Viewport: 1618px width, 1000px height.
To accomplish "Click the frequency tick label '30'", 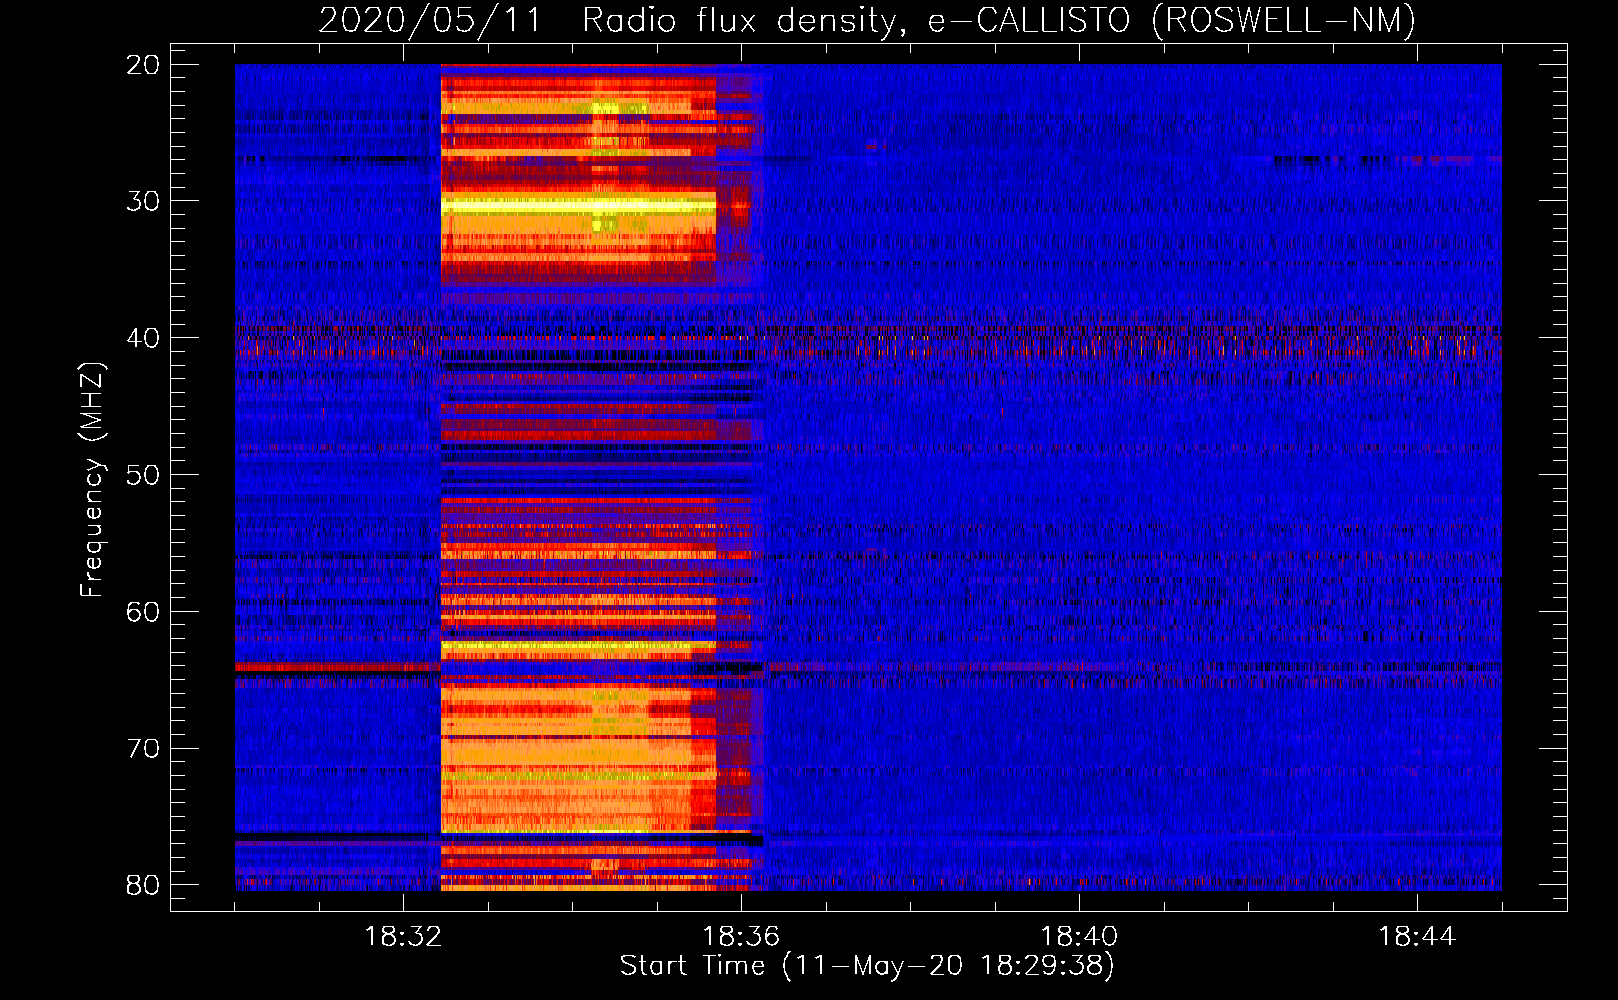I will coord(144,201).
